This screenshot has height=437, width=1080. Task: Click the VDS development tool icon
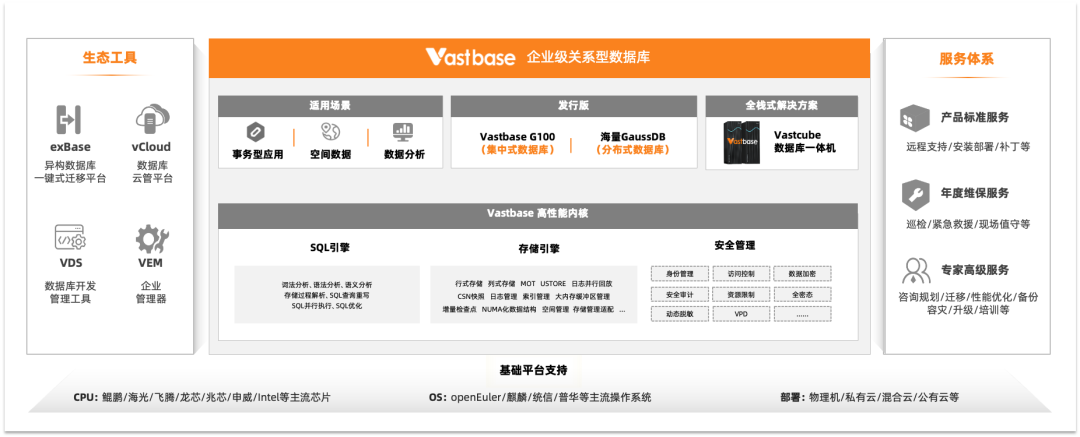pos(70,238)
